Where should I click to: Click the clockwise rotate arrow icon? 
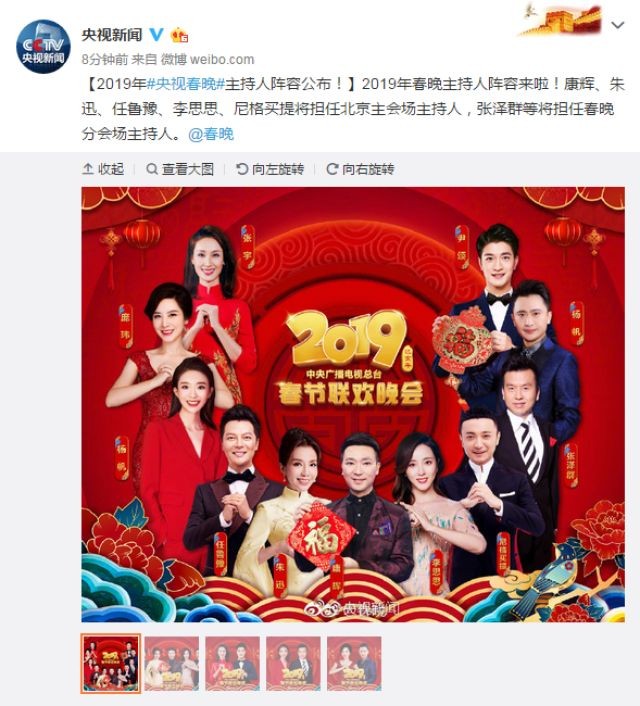[x=332, y=169]
